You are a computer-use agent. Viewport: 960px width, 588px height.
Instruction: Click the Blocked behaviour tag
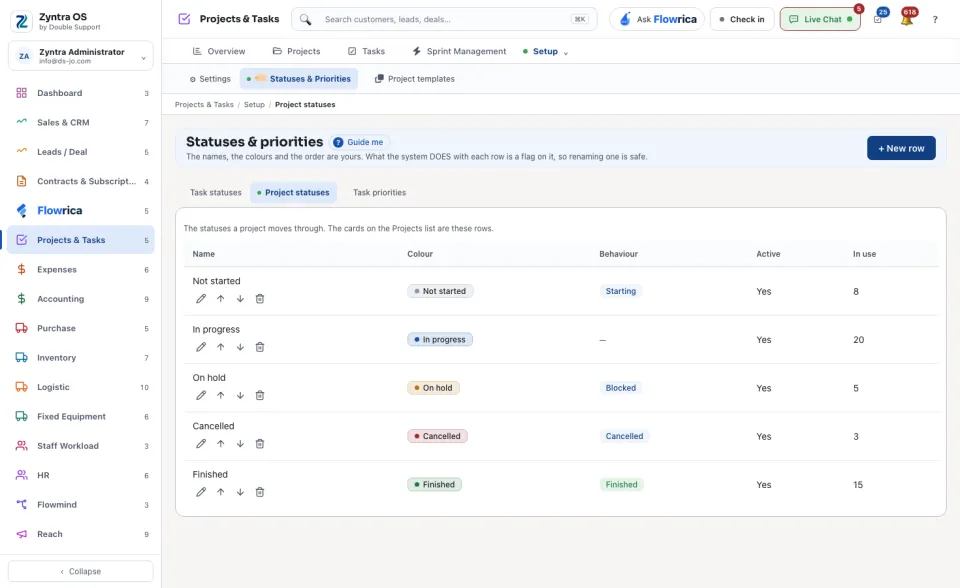tap(620, 388)
